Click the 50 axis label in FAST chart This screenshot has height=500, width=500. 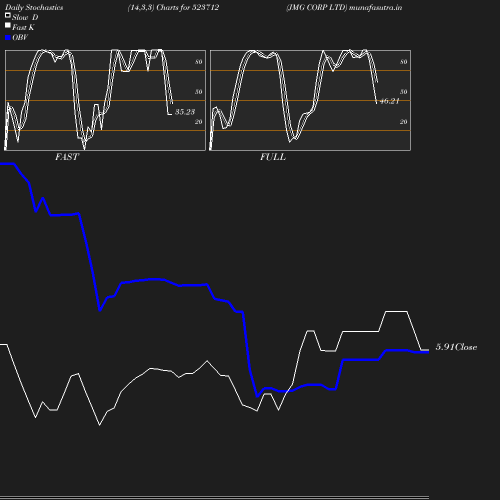tap(199, 92)
